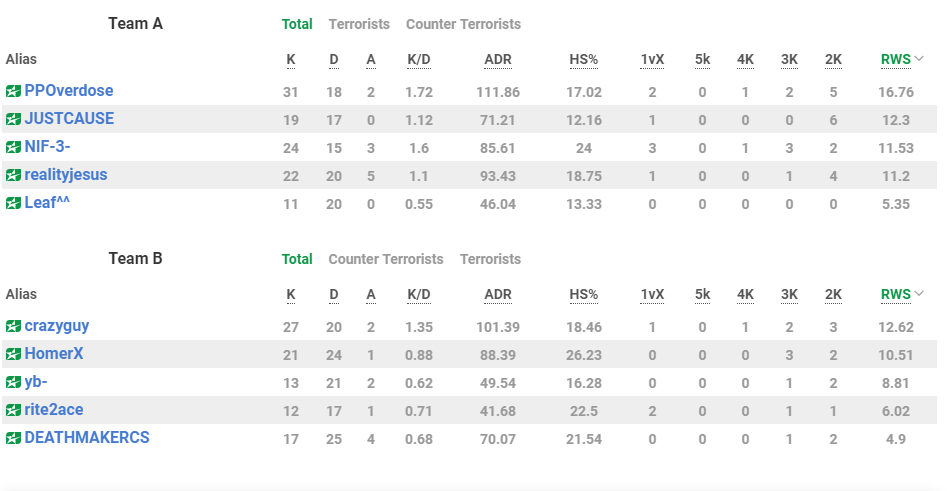Expand the Team A RWS sort arrow
Screen dimensions: 950x491
[x=919, y=59]
